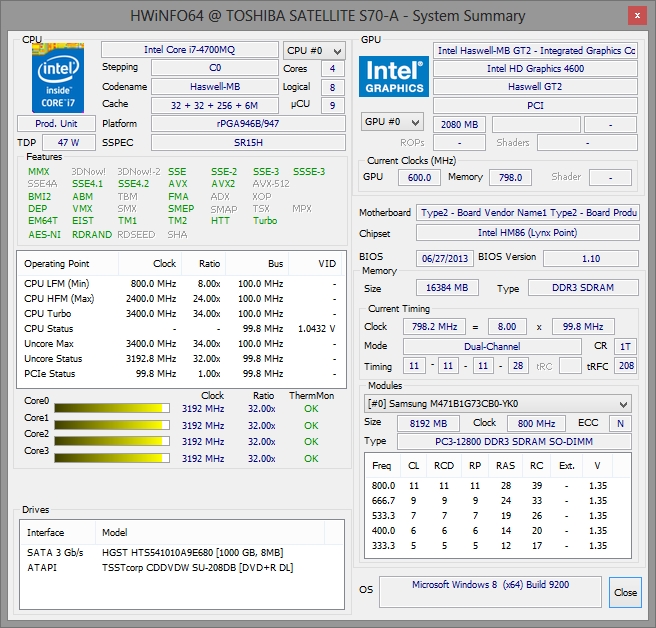Click the Motherboard Type2 Board Vendor field
The height and width of the screenshot is (628, 656).
pyautogui.click(x=528, y=213)
